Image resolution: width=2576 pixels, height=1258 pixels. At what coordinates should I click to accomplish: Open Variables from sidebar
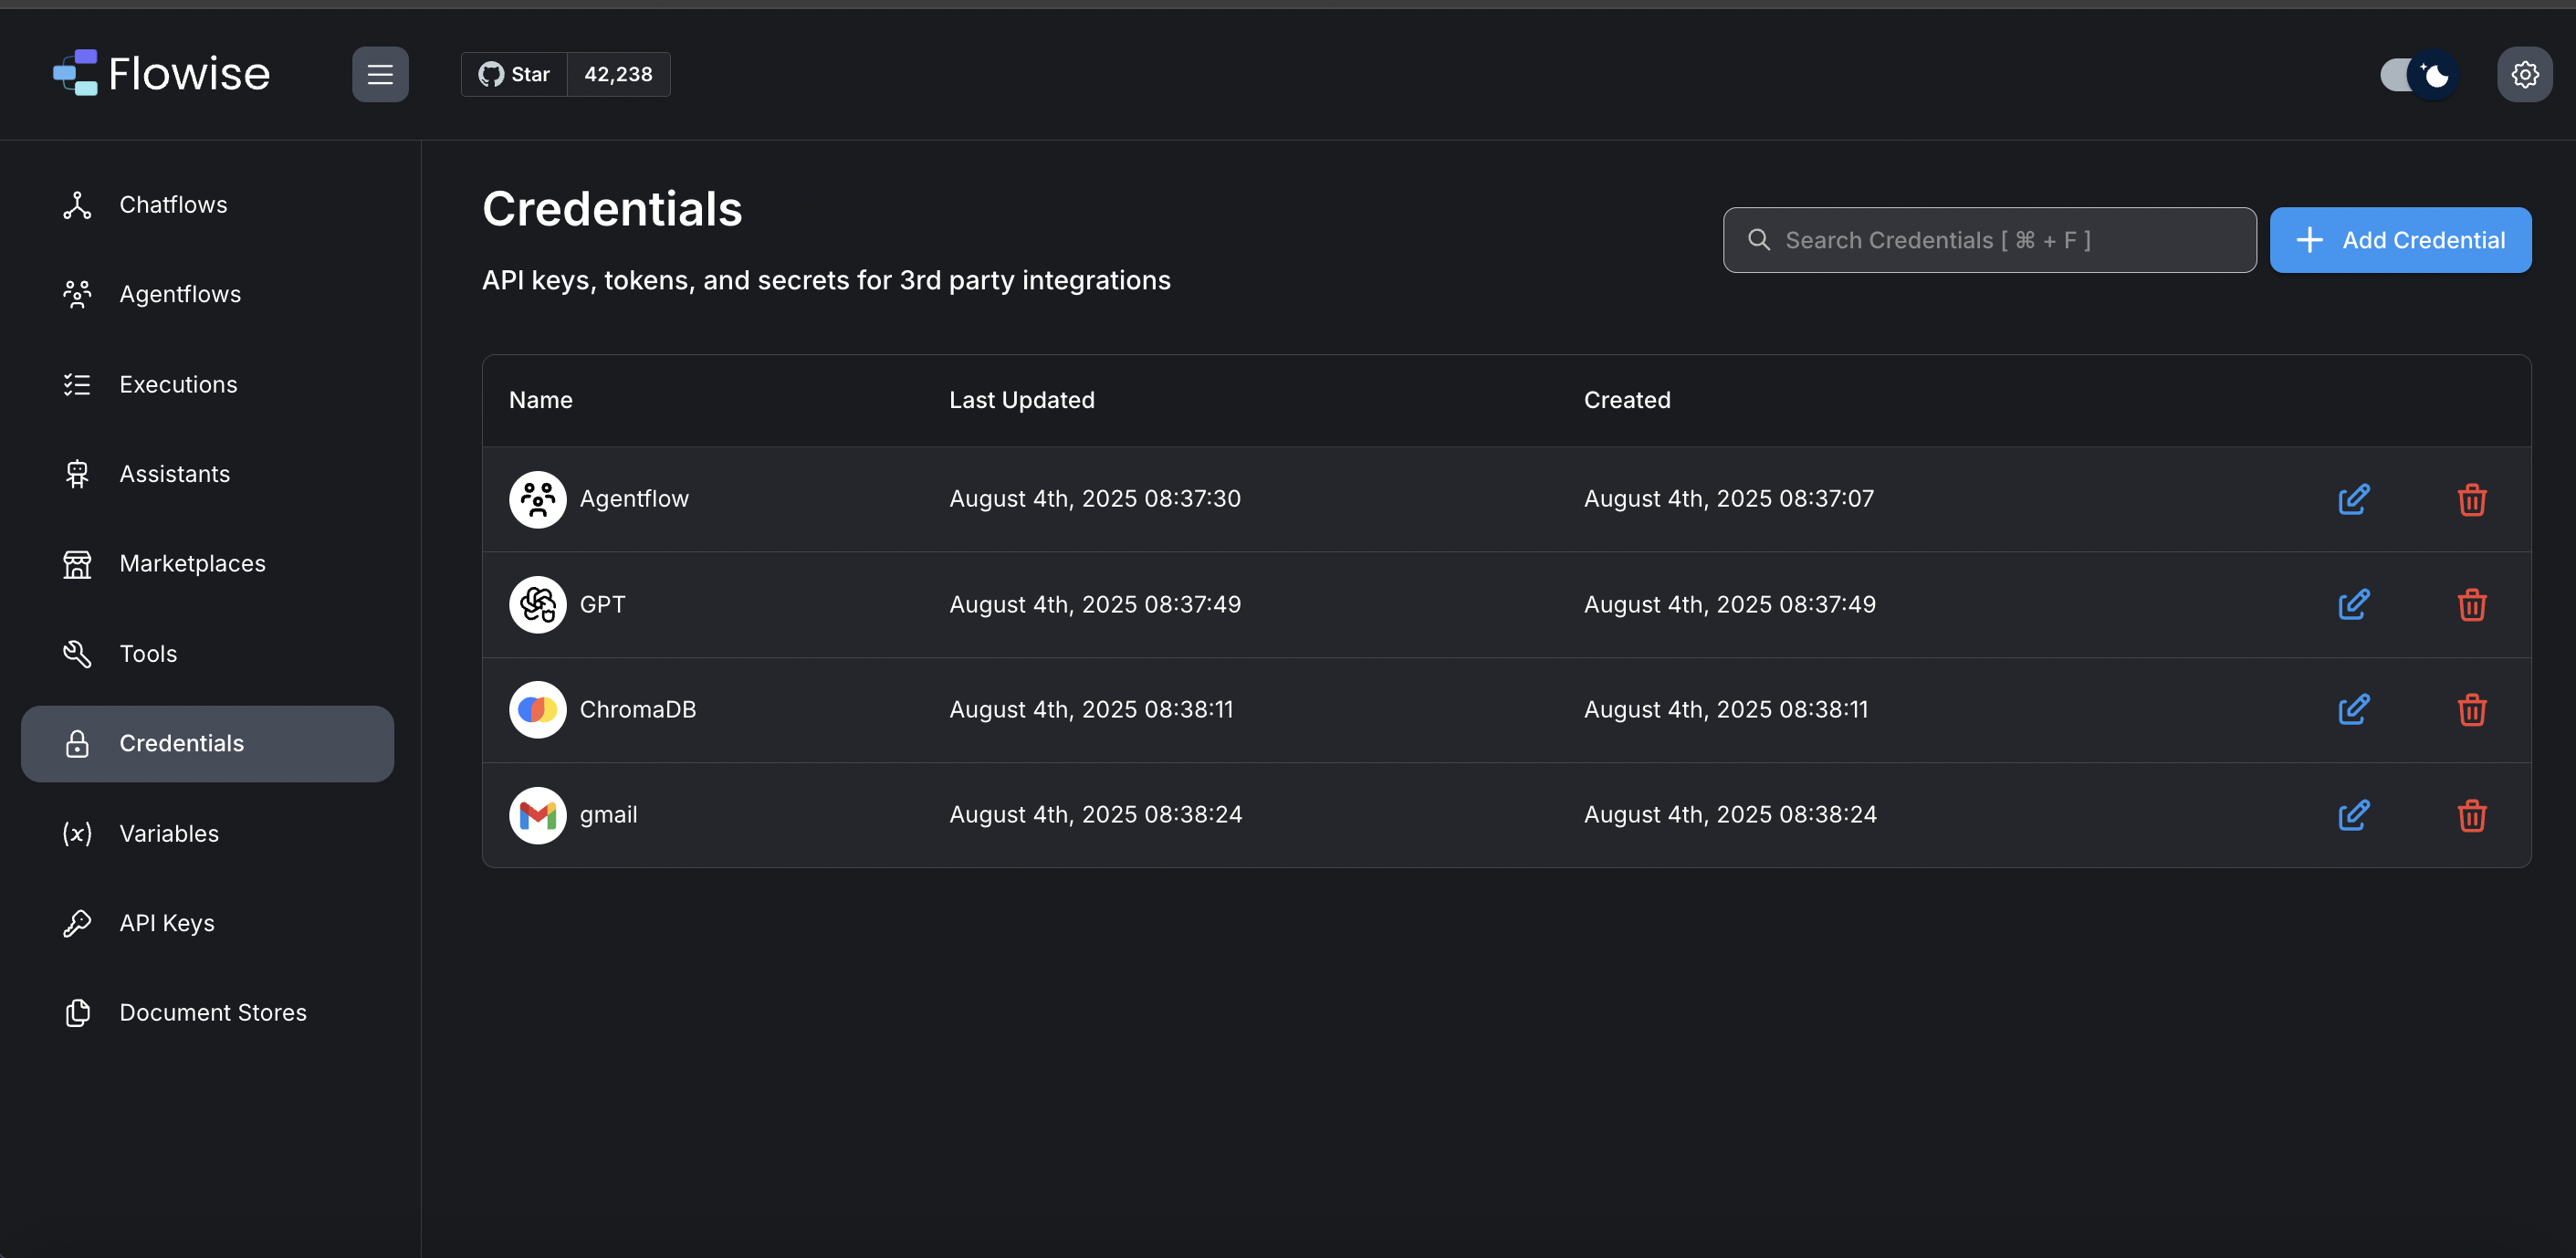tap(168, 833)
